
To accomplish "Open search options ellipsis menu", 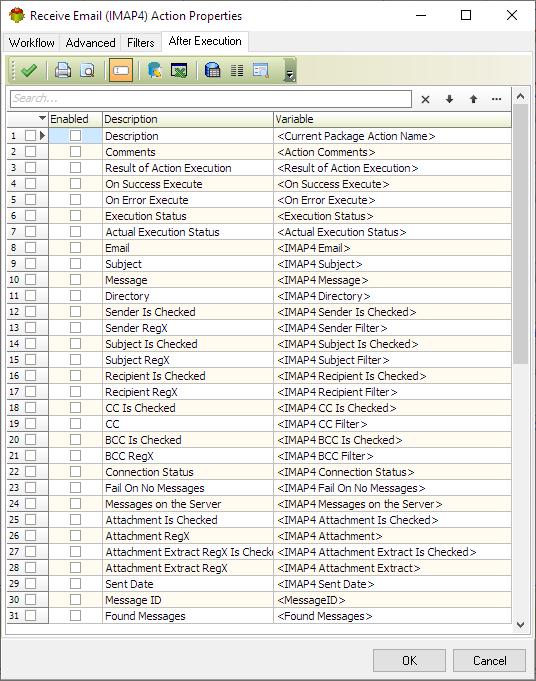I will click(x=496, y=99).
